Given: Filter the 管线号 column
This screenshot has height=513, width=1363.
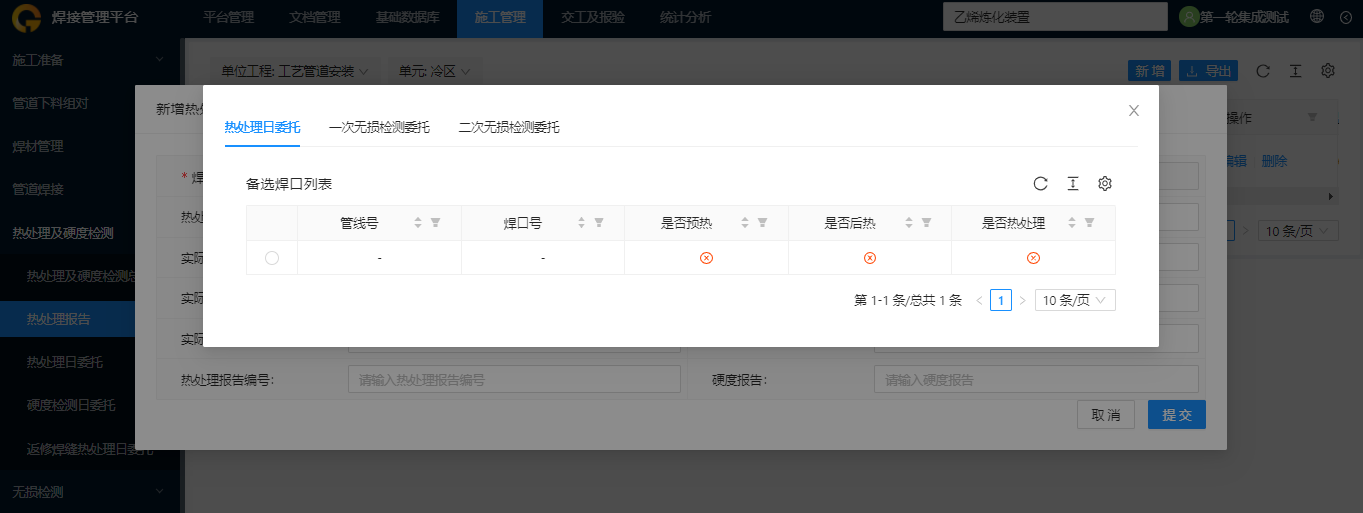Looking at the screenshot, I should click(435, 223).
